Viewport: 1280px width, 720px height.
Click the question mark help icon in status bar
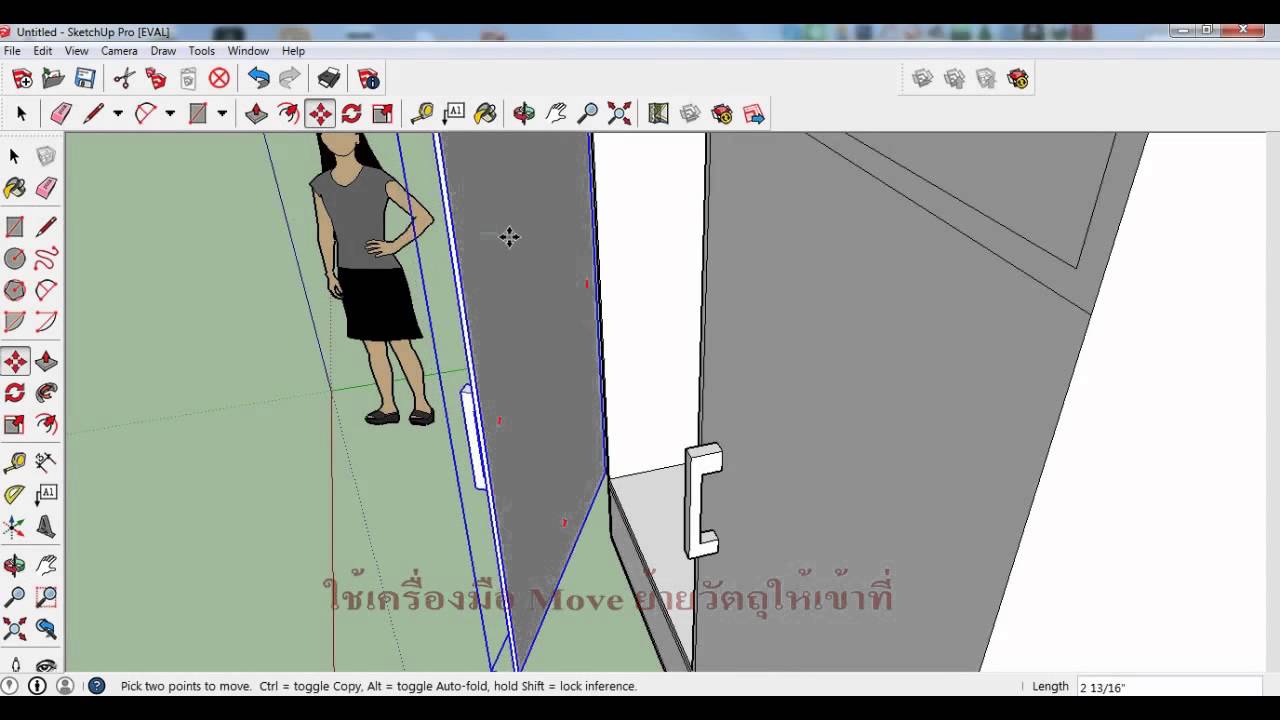tap(97, 686)
